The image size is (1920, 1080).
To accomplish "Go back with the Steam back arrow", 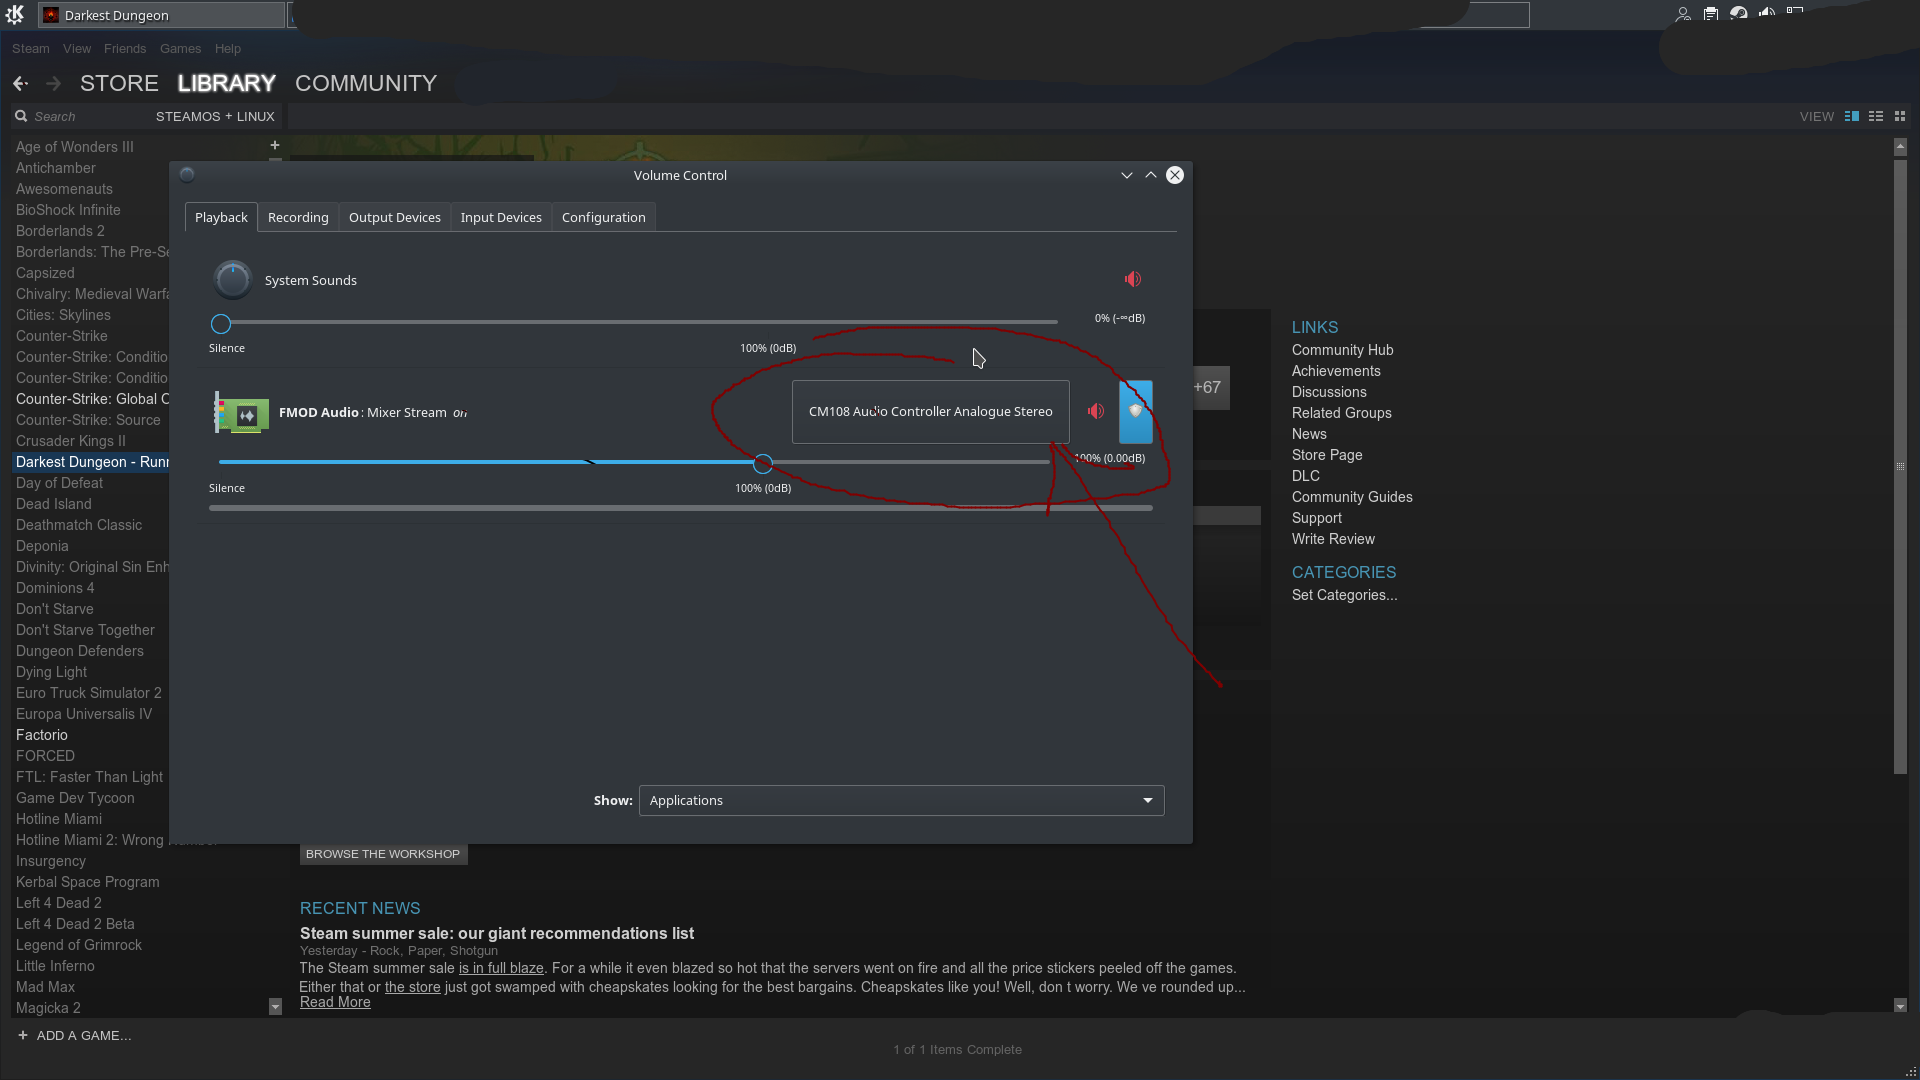I will pyautogui.click(x=20, y=83).
